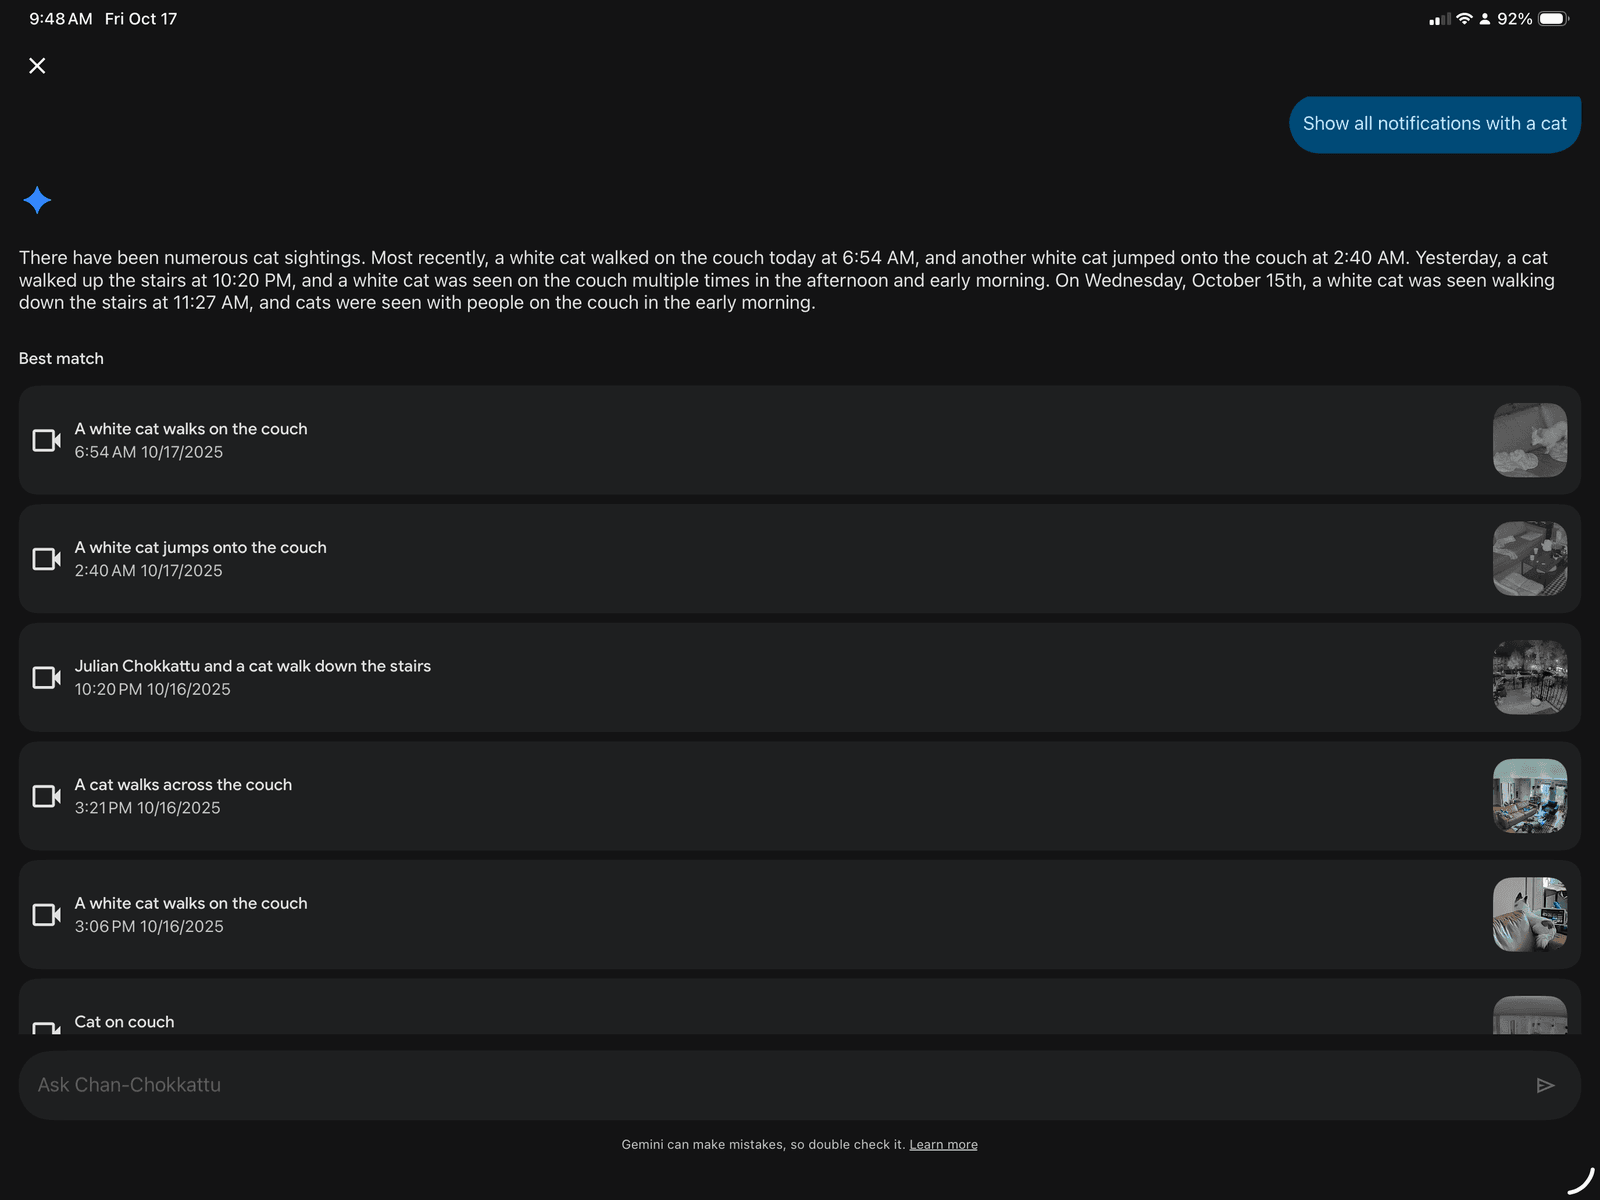Tap the send arrow icon

[1545, 1085]
